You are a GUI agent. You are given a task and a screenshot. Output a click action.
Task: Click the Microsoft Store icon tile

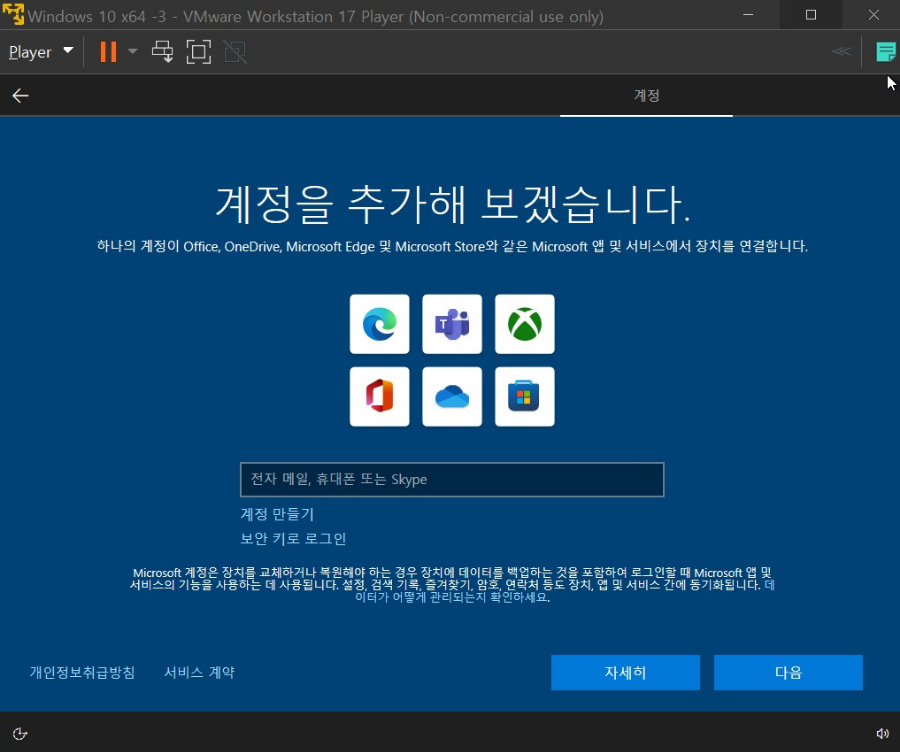click(525, 397)
